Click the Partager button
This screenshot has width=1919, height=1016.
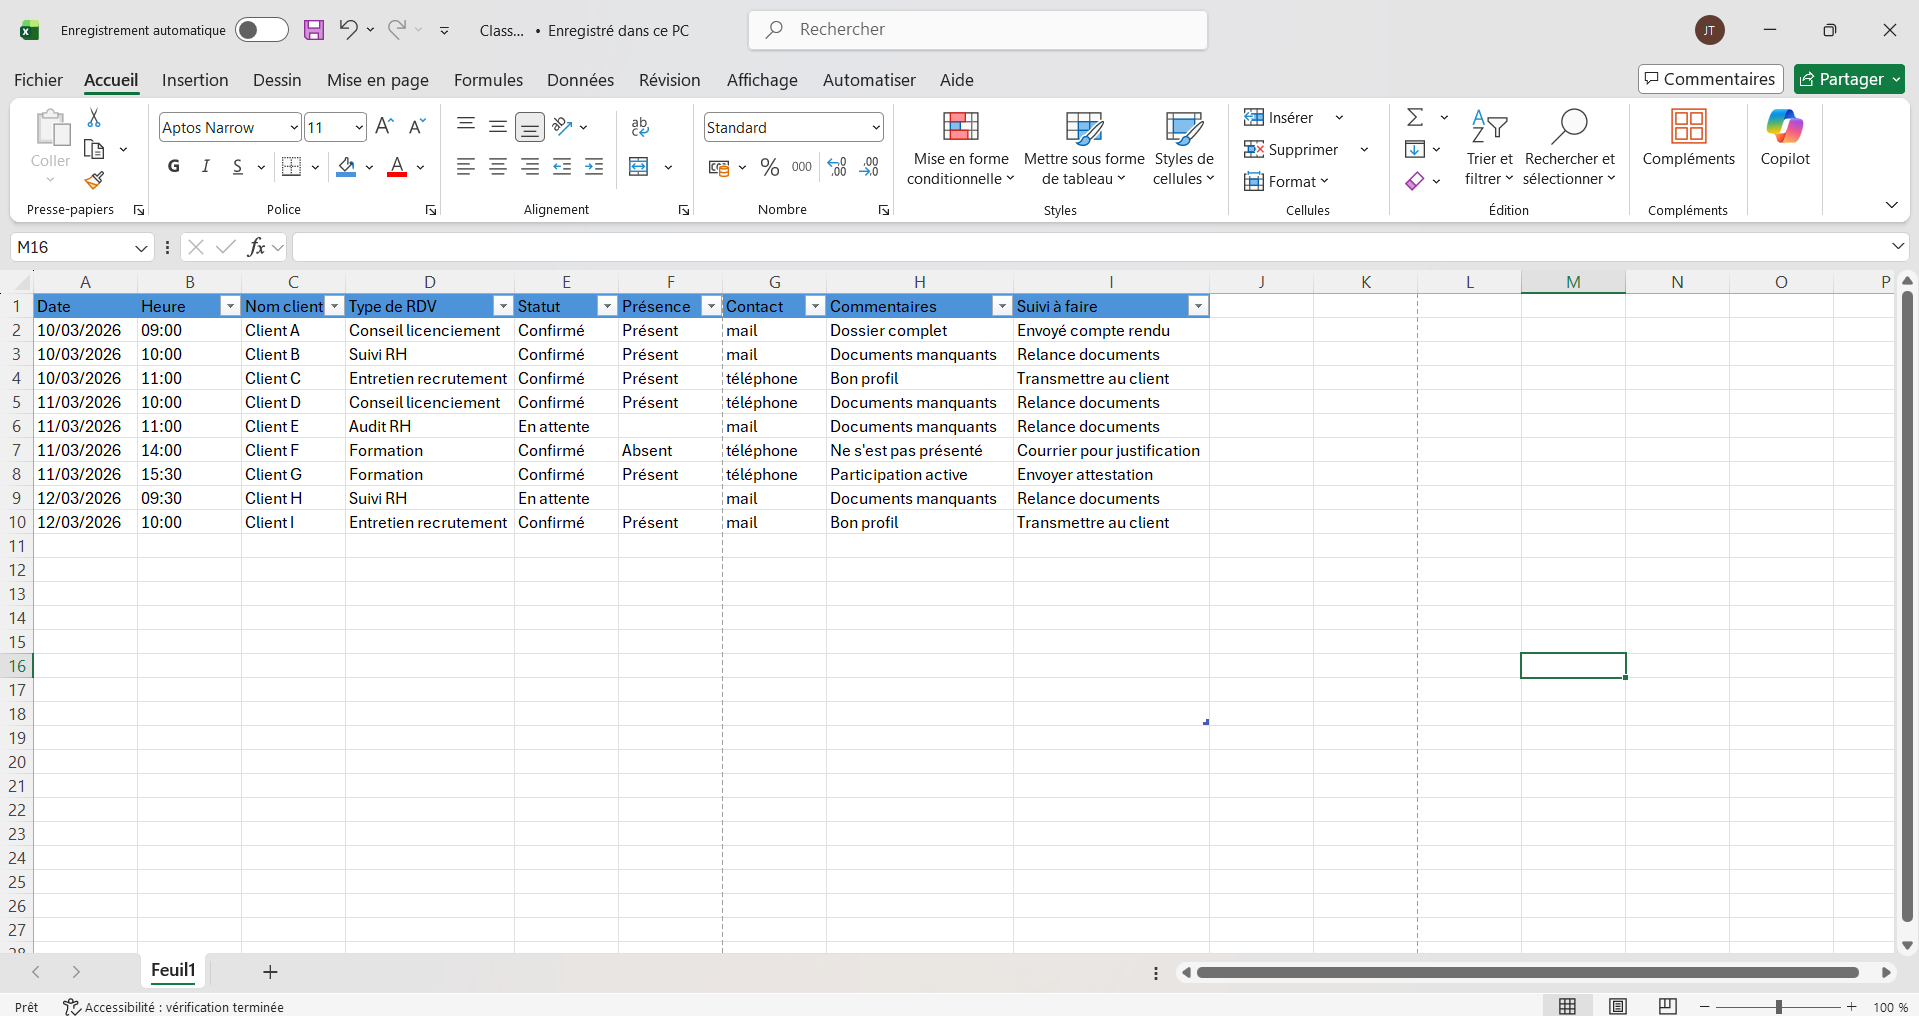[x=1841, y=79]
